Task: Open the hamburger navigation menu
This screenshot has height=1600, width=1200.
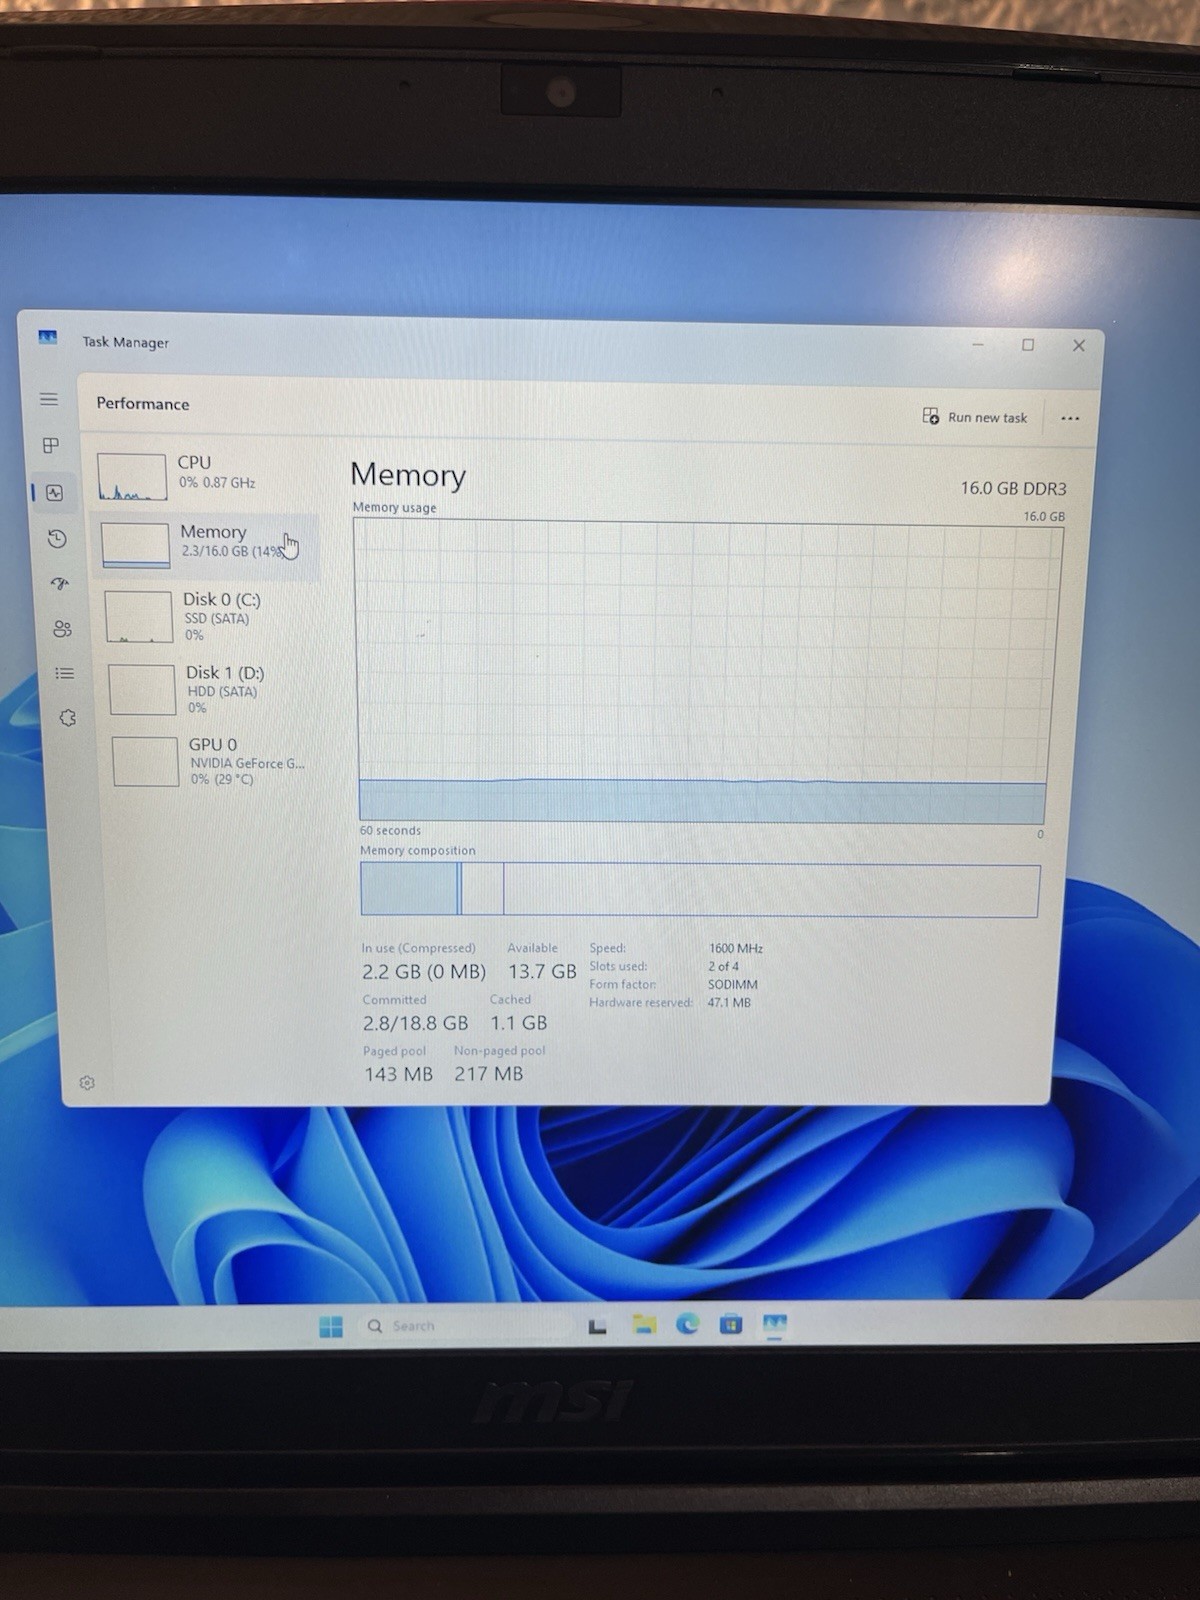Action: point(48,399)
